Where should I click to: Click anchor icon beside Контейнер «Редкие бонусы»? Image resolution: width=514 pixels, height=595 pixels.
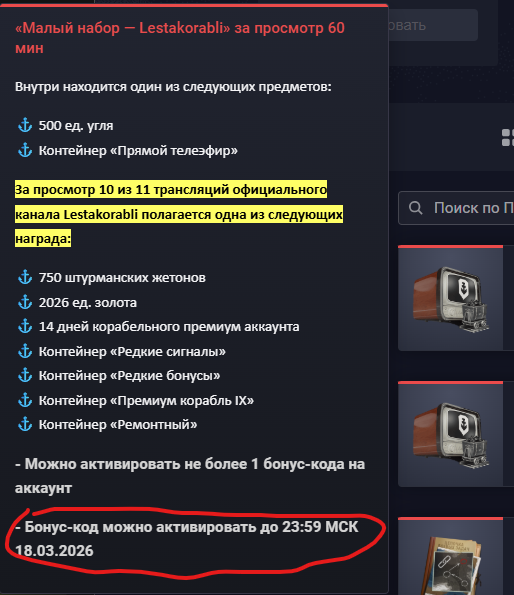click(25, 375)
